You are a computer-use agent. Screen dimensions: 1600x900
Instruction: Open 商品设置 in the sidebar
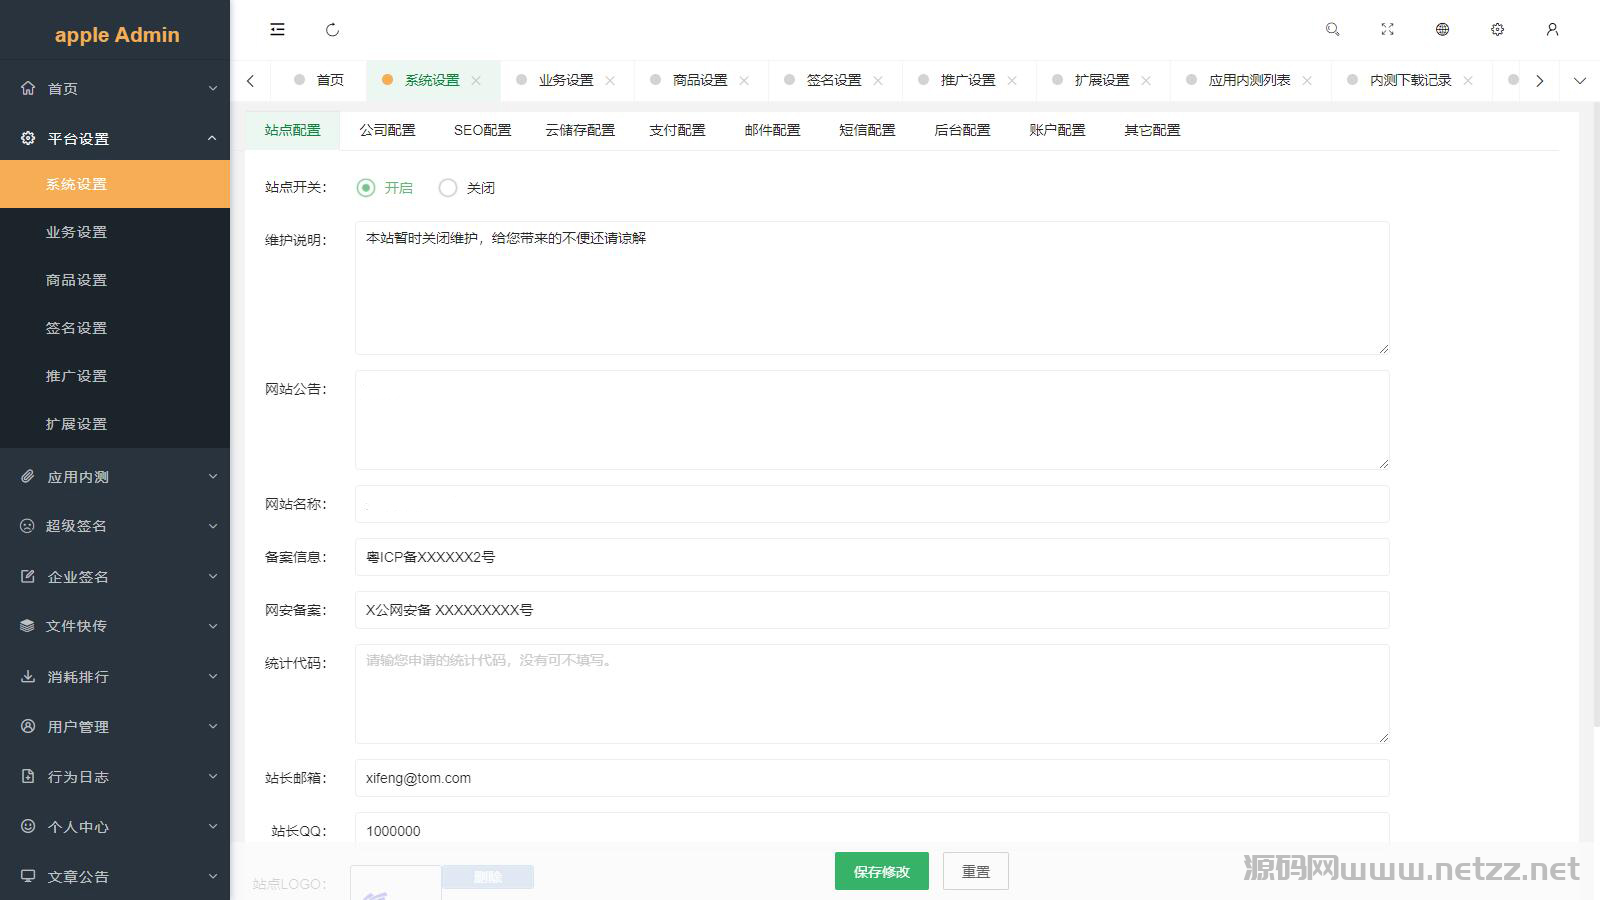point(115,280)
